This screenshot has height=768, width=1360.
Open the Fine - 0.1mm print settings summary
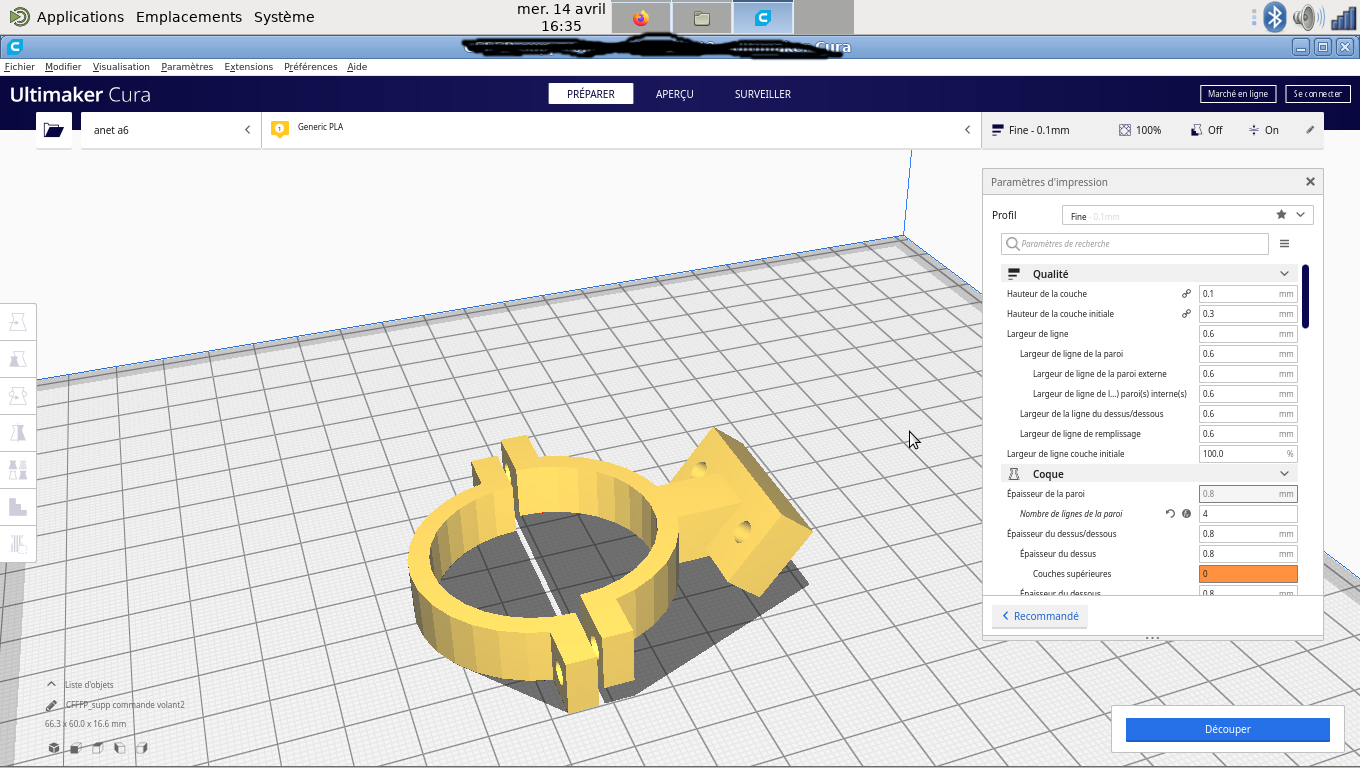1030,130
